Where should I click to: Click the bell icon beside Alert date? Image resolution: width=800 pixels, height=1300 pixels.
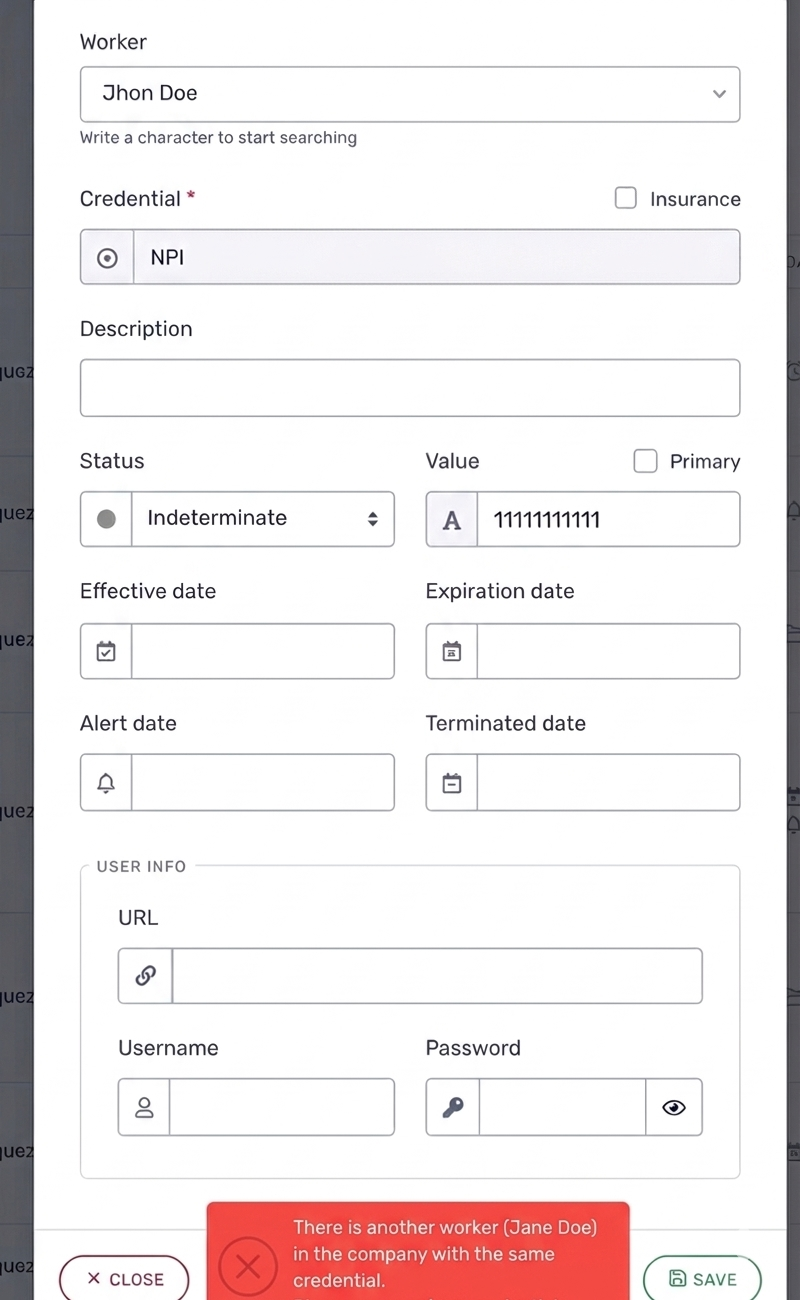click(x=106, y=783)
